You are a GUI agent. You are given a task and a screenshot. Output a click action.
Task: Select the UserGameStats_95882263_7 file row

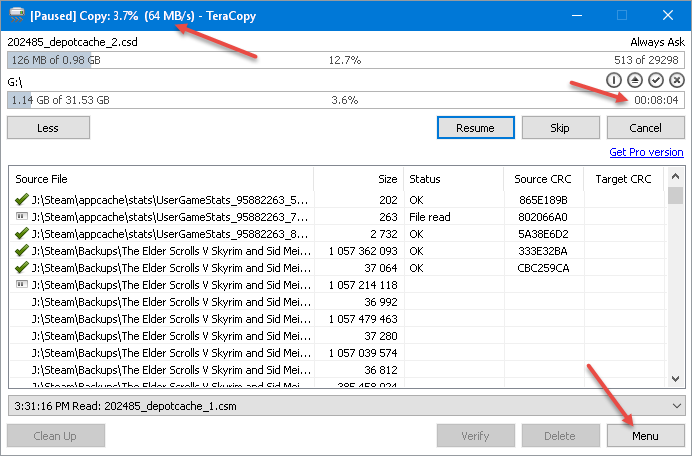pyautogui.click(x=337, y=217)
